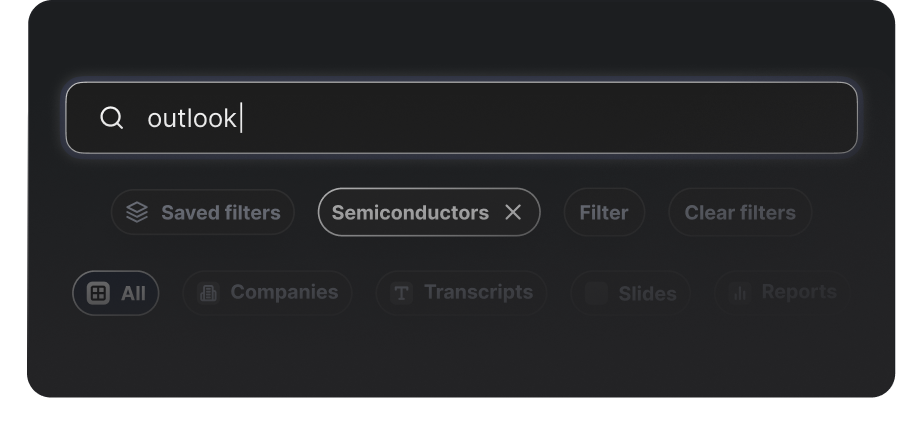
Task: Click the bar chart icon beside Reports
Action: [740, 293]
